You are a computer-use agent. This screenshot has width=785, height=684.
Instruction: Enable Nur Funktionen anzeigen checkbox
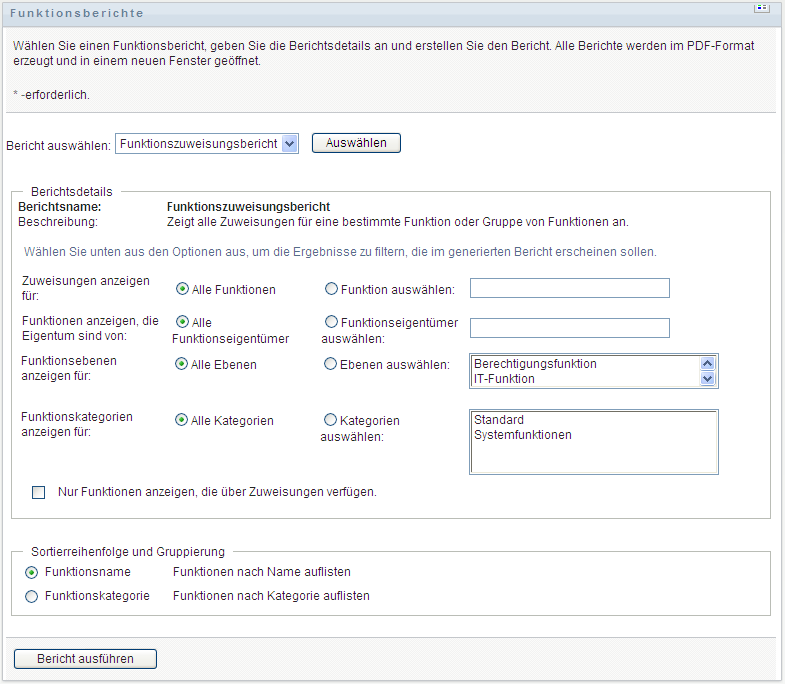tap(39, 493)
